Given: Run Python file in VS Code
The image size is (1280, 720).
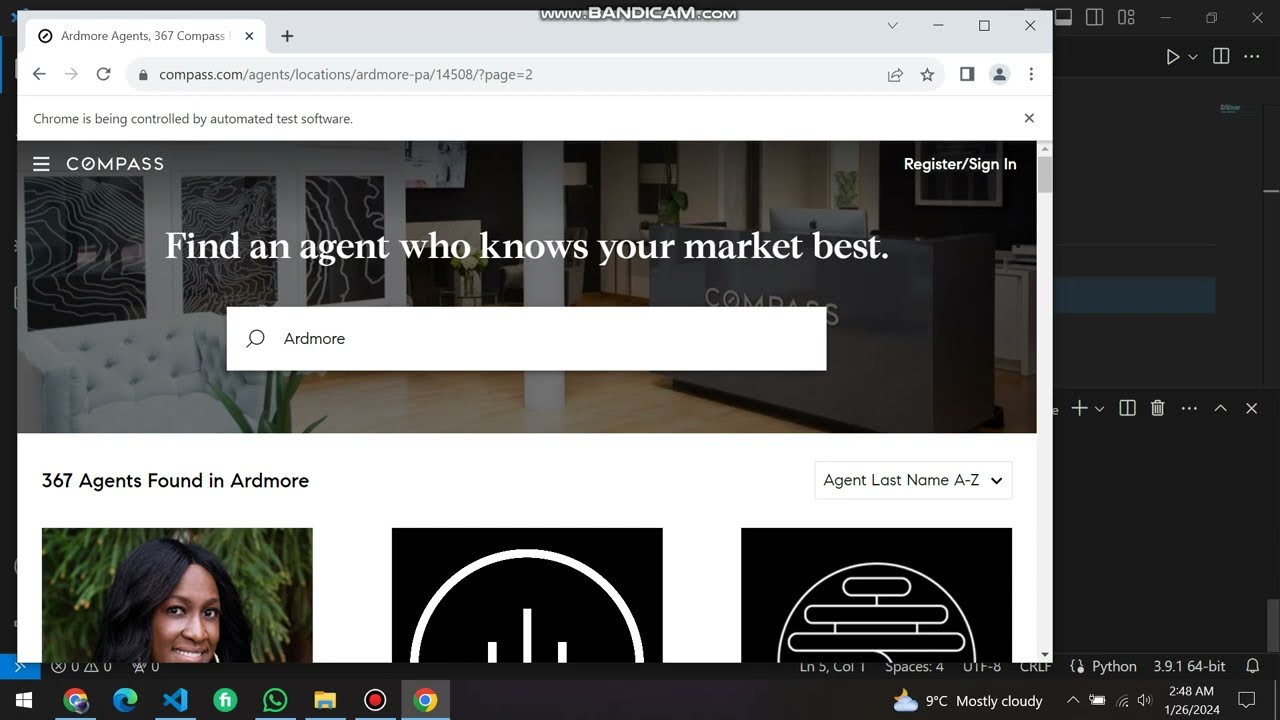Looking at the screenshot, I should 1172,57.
